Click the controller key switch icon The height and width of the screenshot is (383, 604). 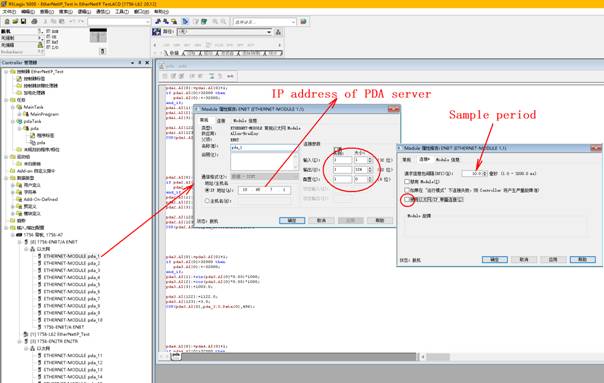[98, 35]
